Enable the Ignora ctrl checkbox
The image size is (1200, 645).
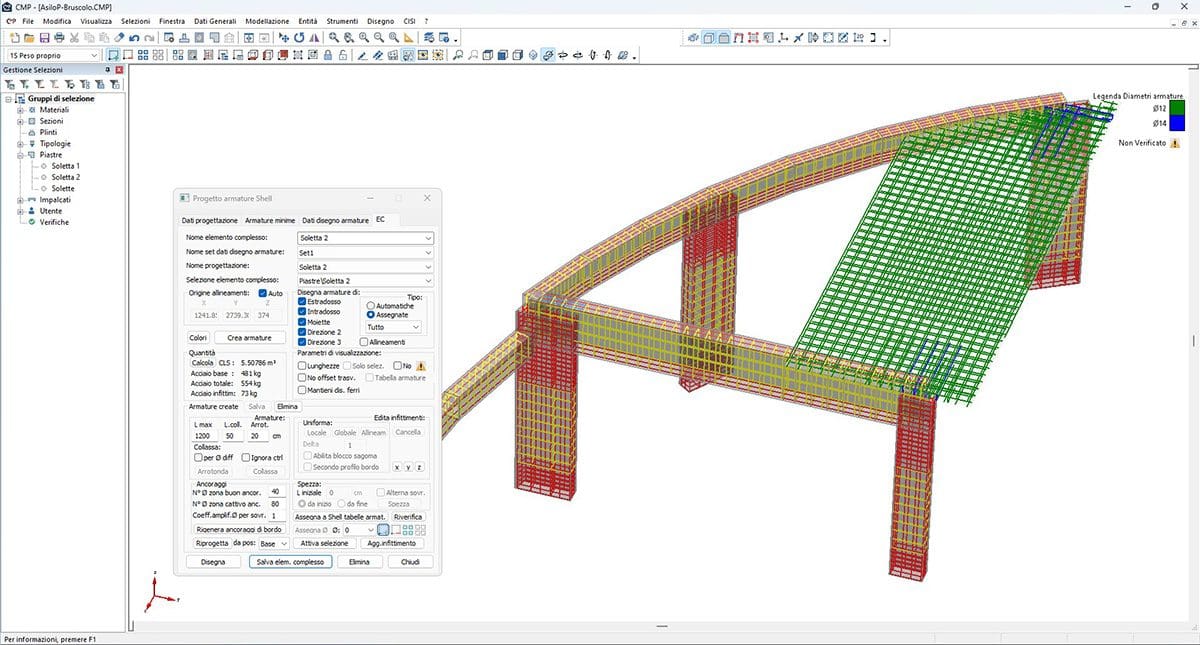pos(245,457)
